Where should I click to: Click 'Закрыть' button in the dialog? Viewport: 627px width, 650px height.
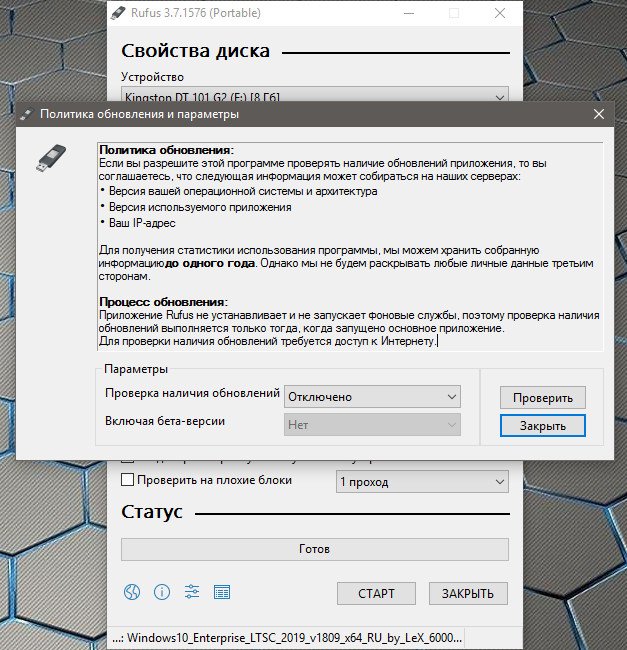click(542, 425)
